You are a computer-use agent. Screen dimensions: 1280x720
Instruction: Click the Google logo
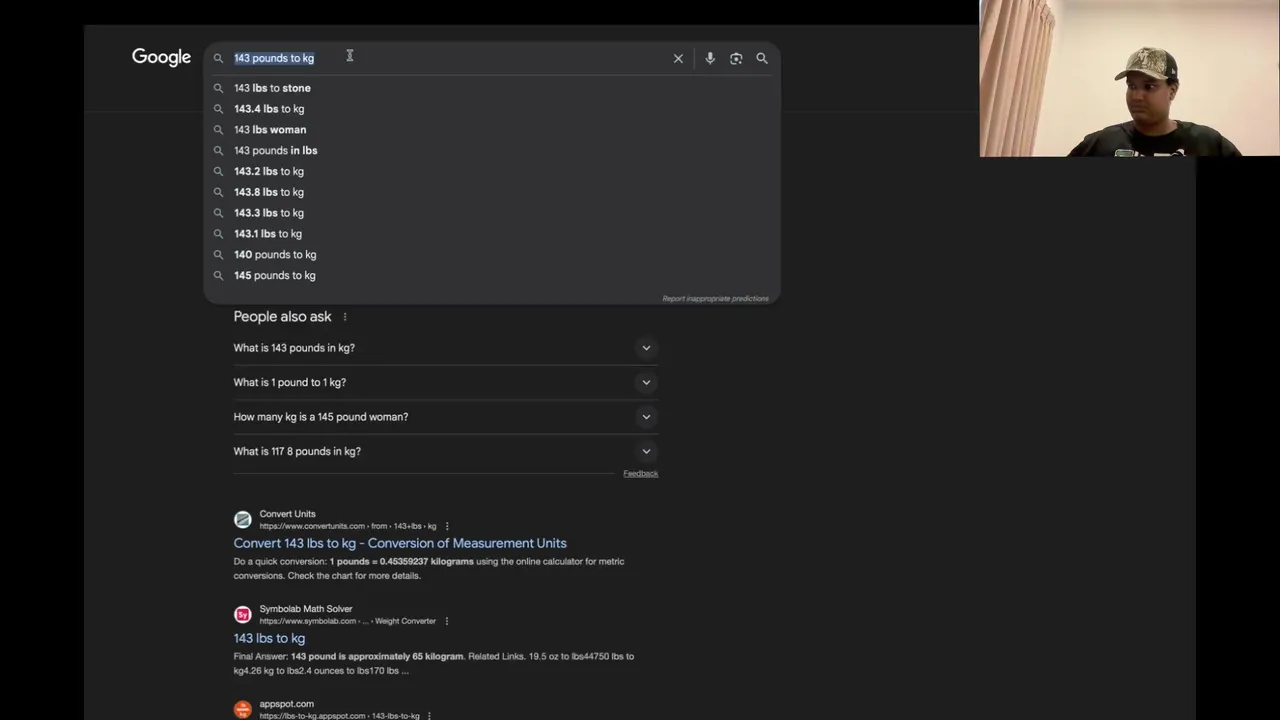[161, 58]
